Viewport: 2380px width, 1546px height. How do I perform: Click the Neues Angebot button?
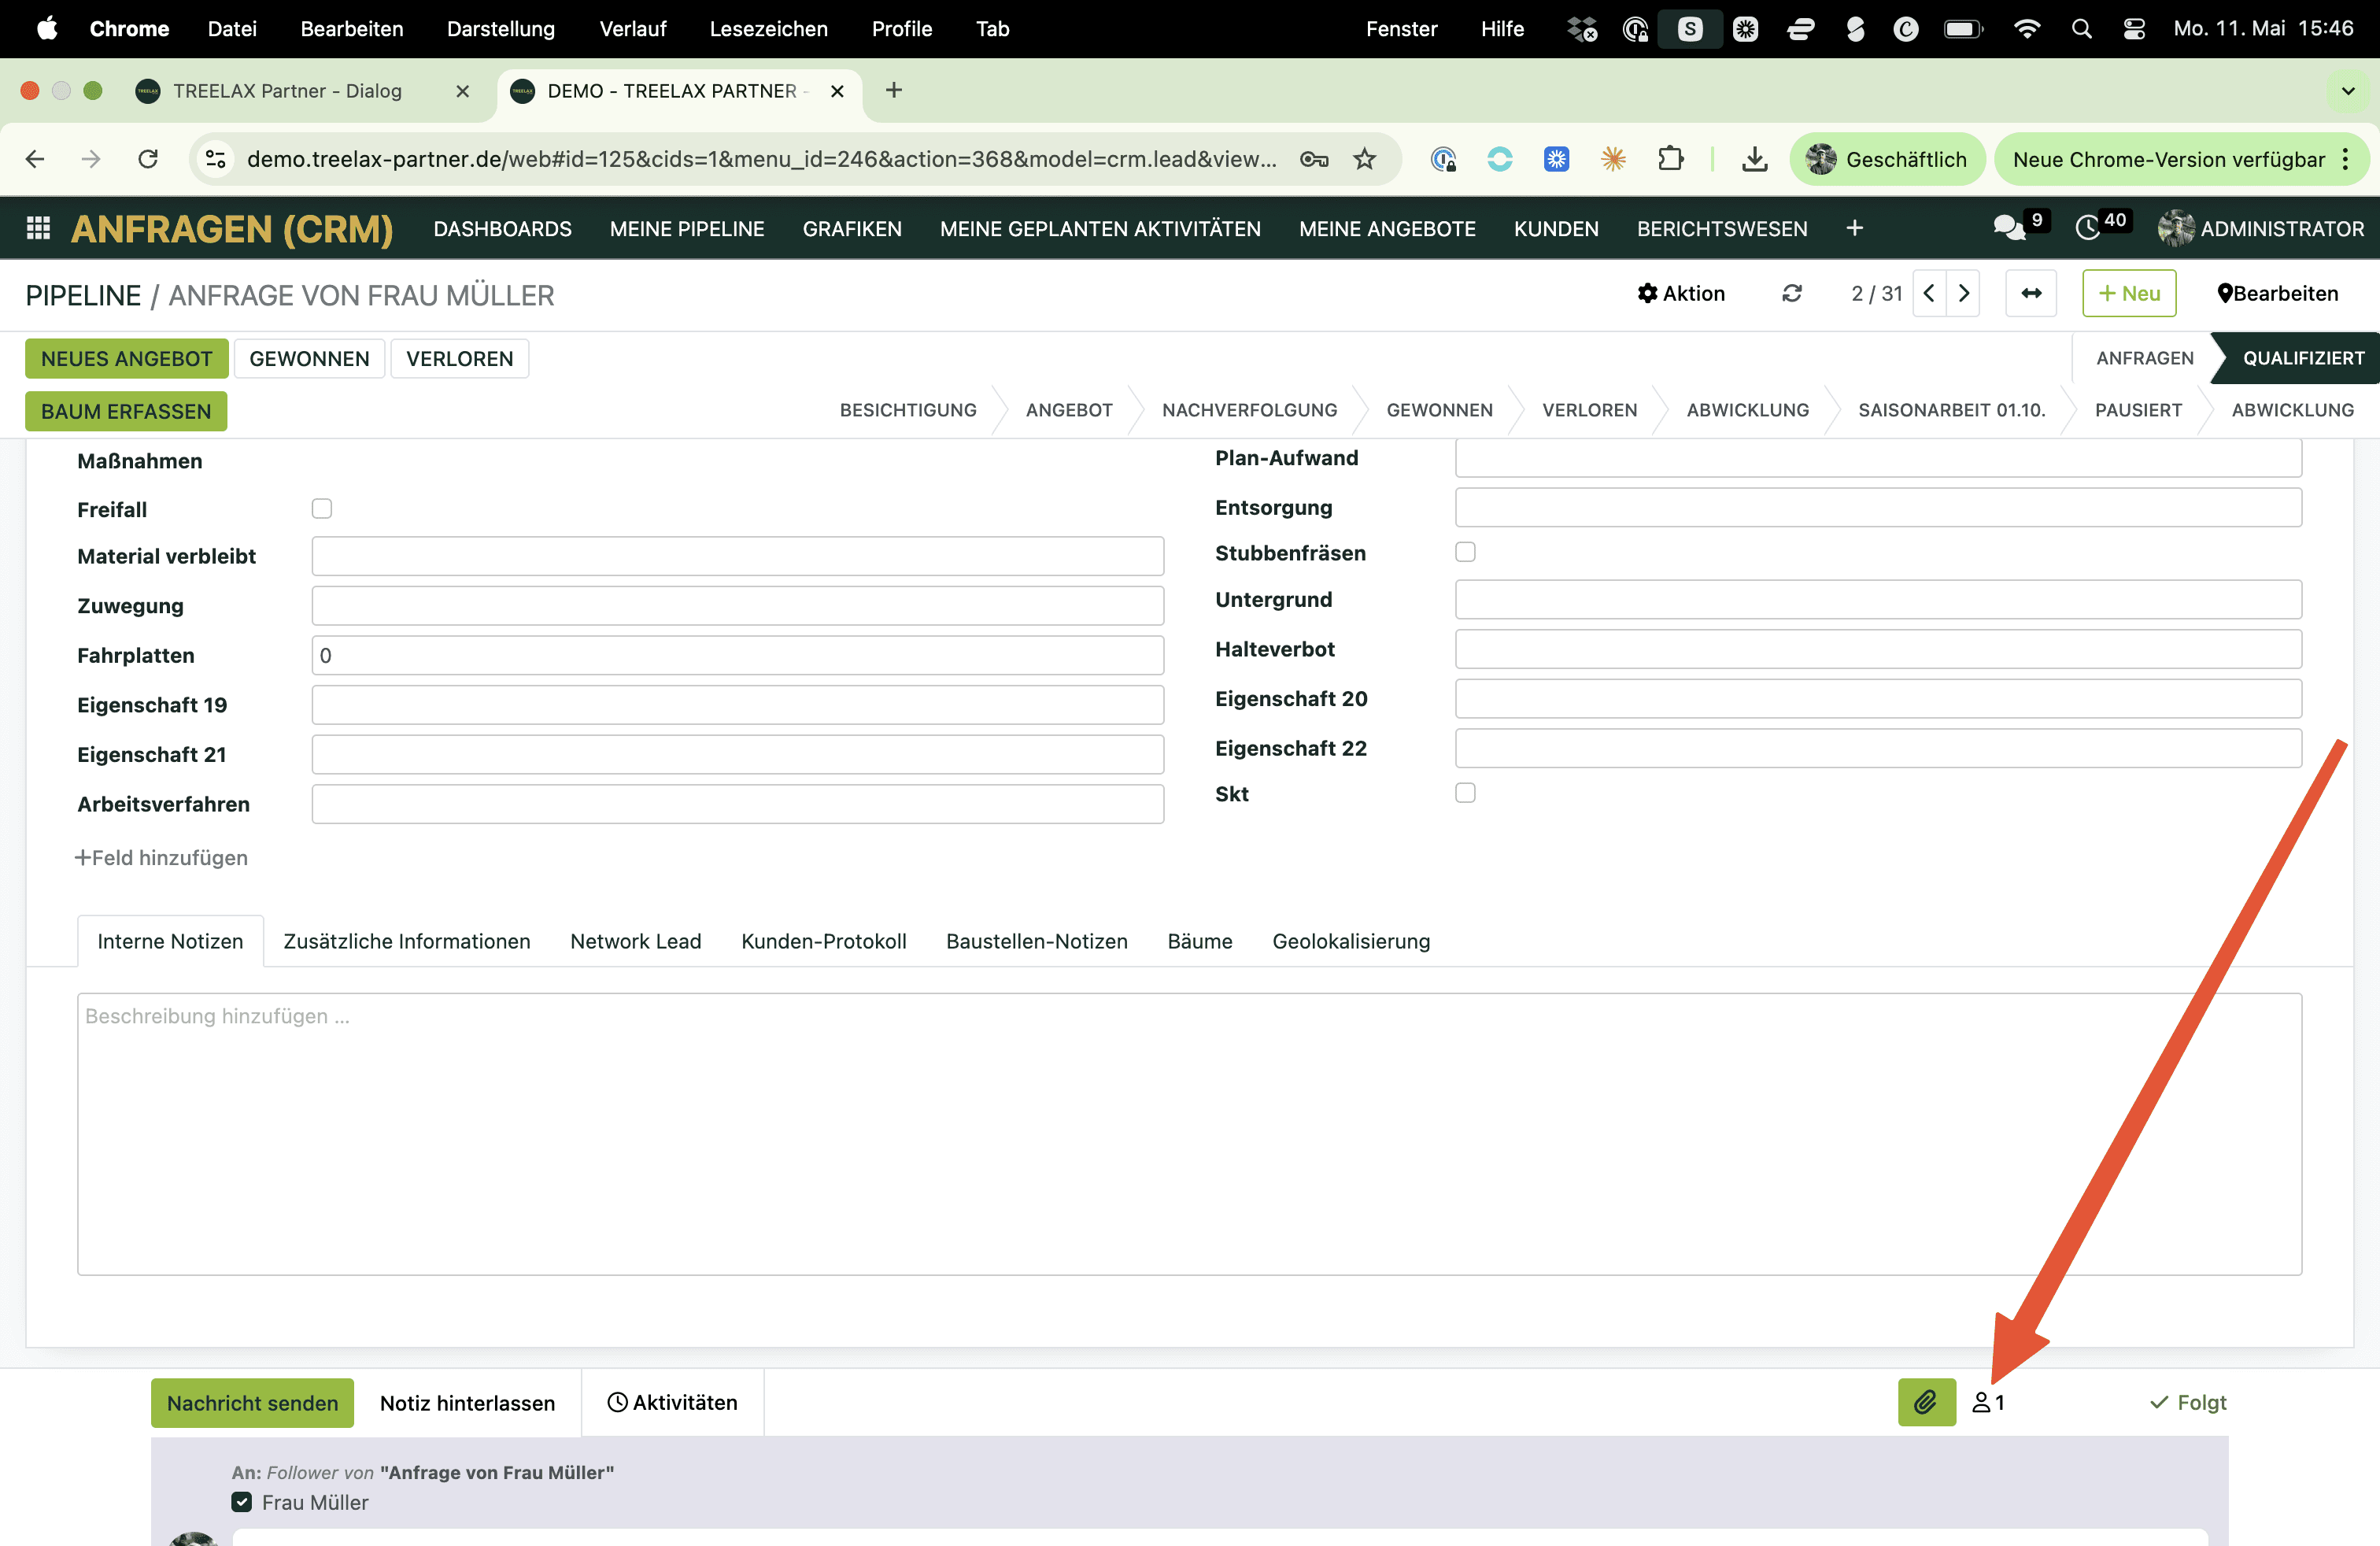coord(127,358)
